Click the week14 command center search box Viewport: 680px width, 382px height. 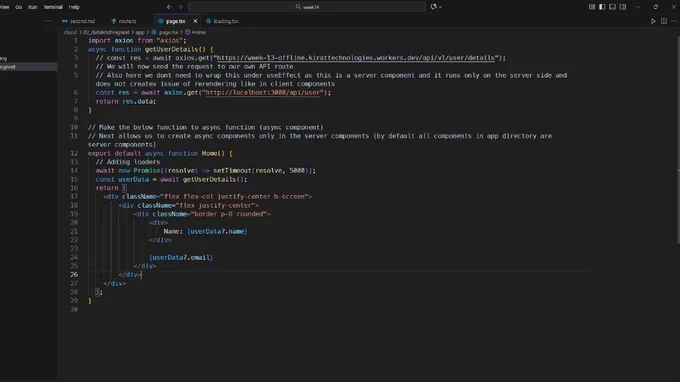(x=307, y=7)
